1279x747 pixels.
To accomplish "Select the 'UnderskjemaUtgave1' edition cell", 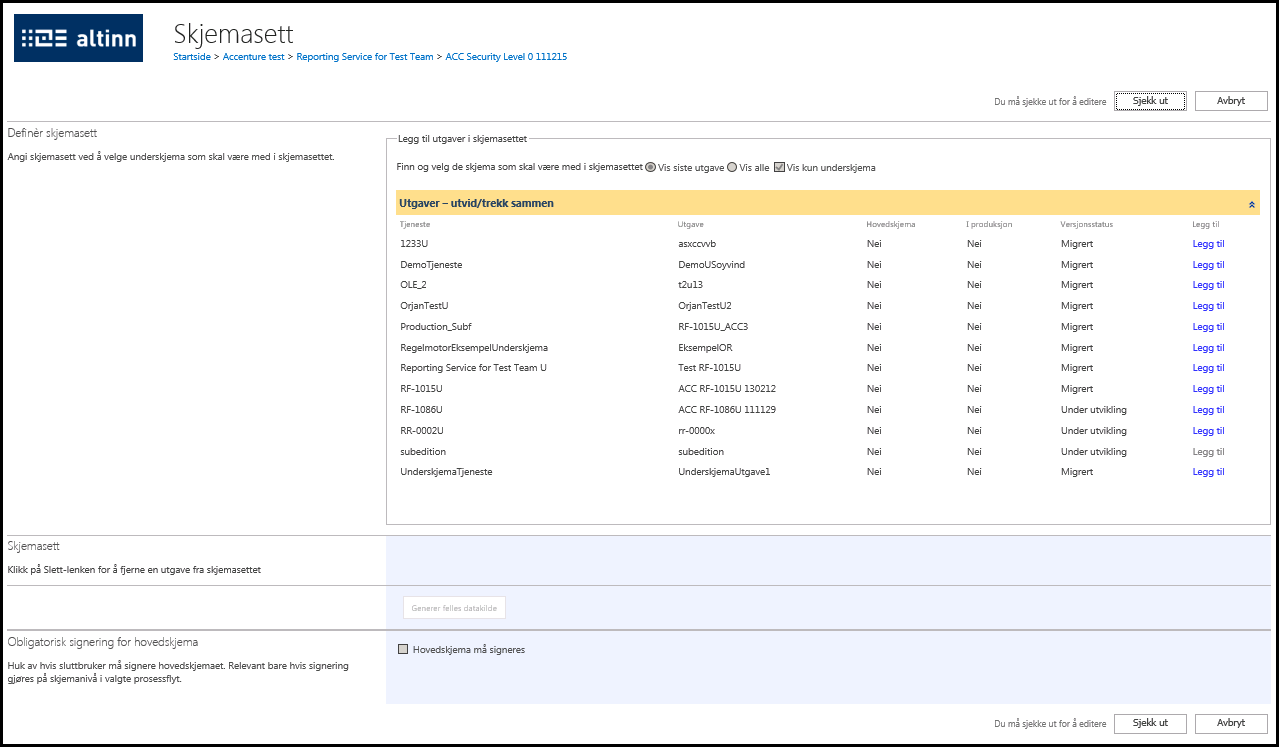I will (724, 472).
